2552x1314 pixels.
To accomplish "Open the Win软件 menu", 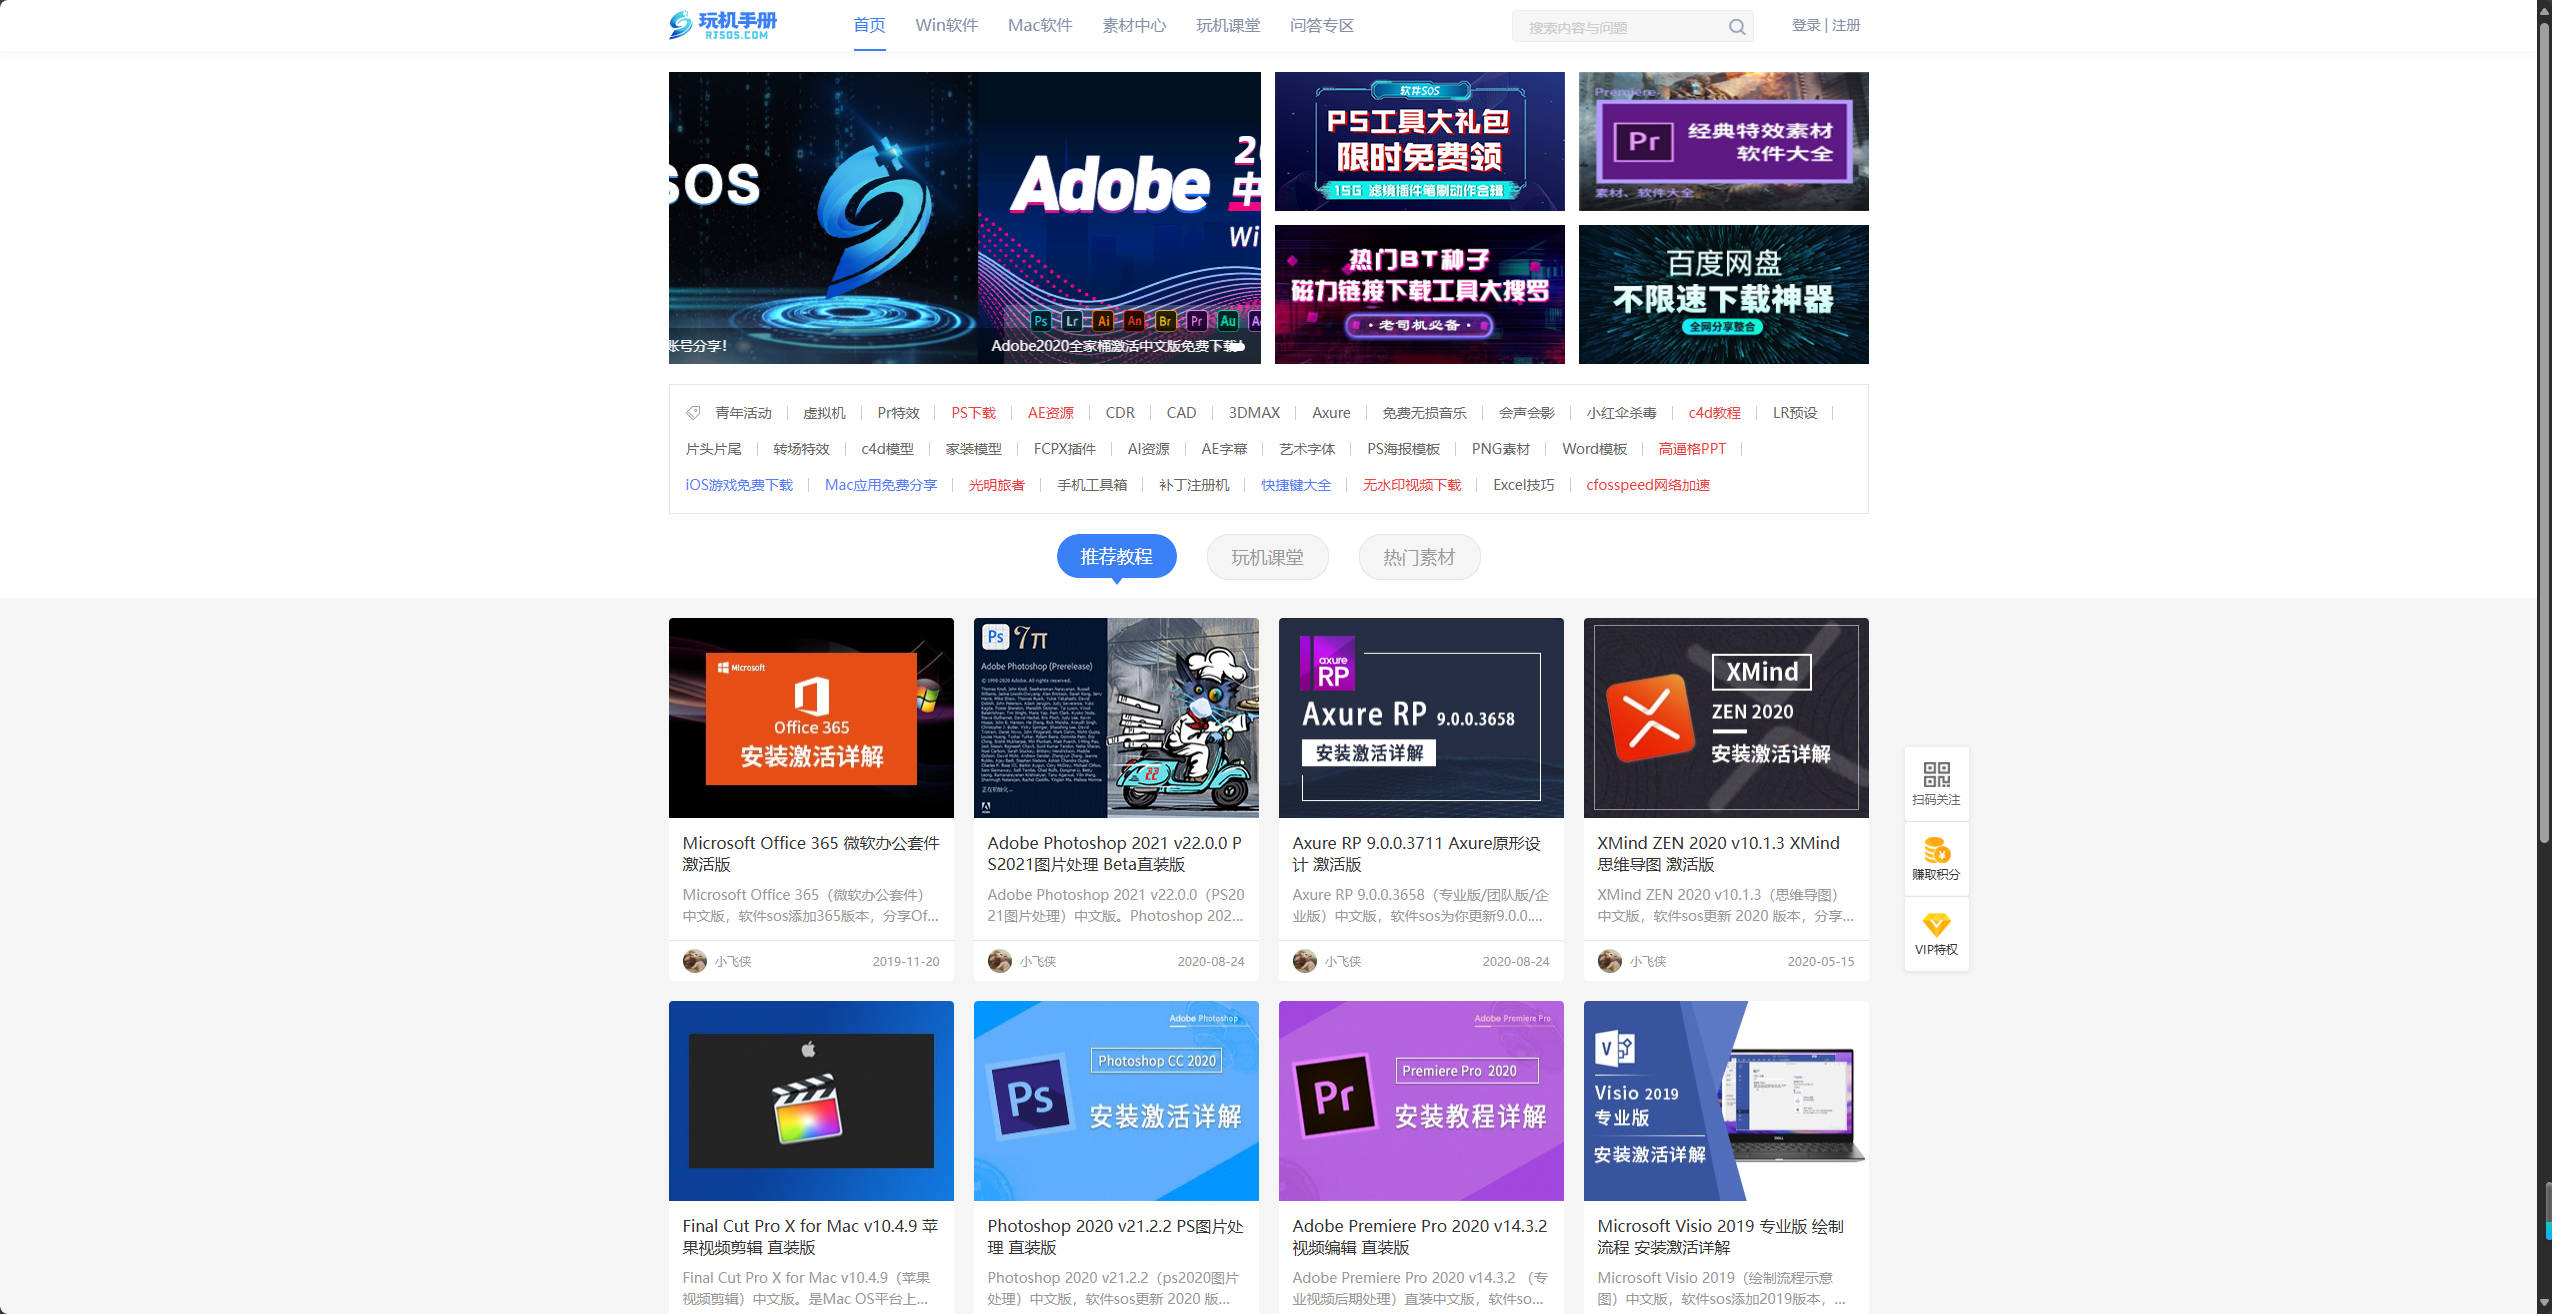I will coord(946,25).
